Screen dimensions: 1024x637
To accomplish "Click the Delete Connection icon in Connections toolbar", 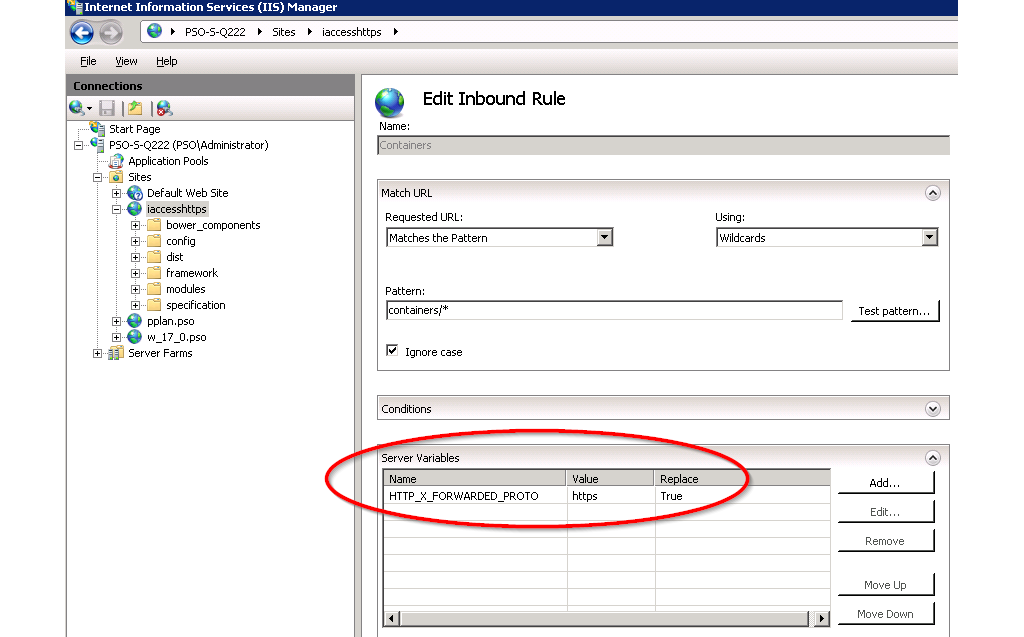I will (x=164, y=108).
